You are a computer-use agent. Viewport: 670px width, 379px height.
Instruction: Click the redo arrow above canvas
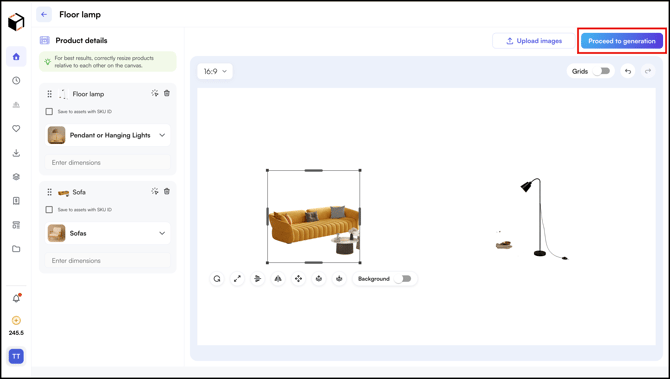pyautogui.click(x=648, y=71)
